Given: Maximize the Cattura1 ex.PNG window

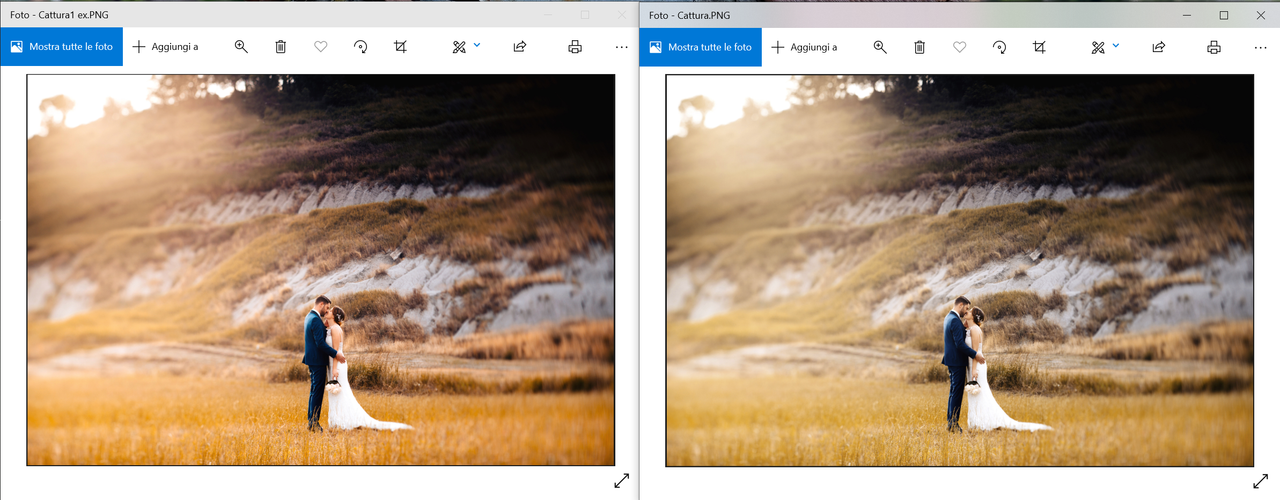Looking at the screenshot, I should 585,15.
